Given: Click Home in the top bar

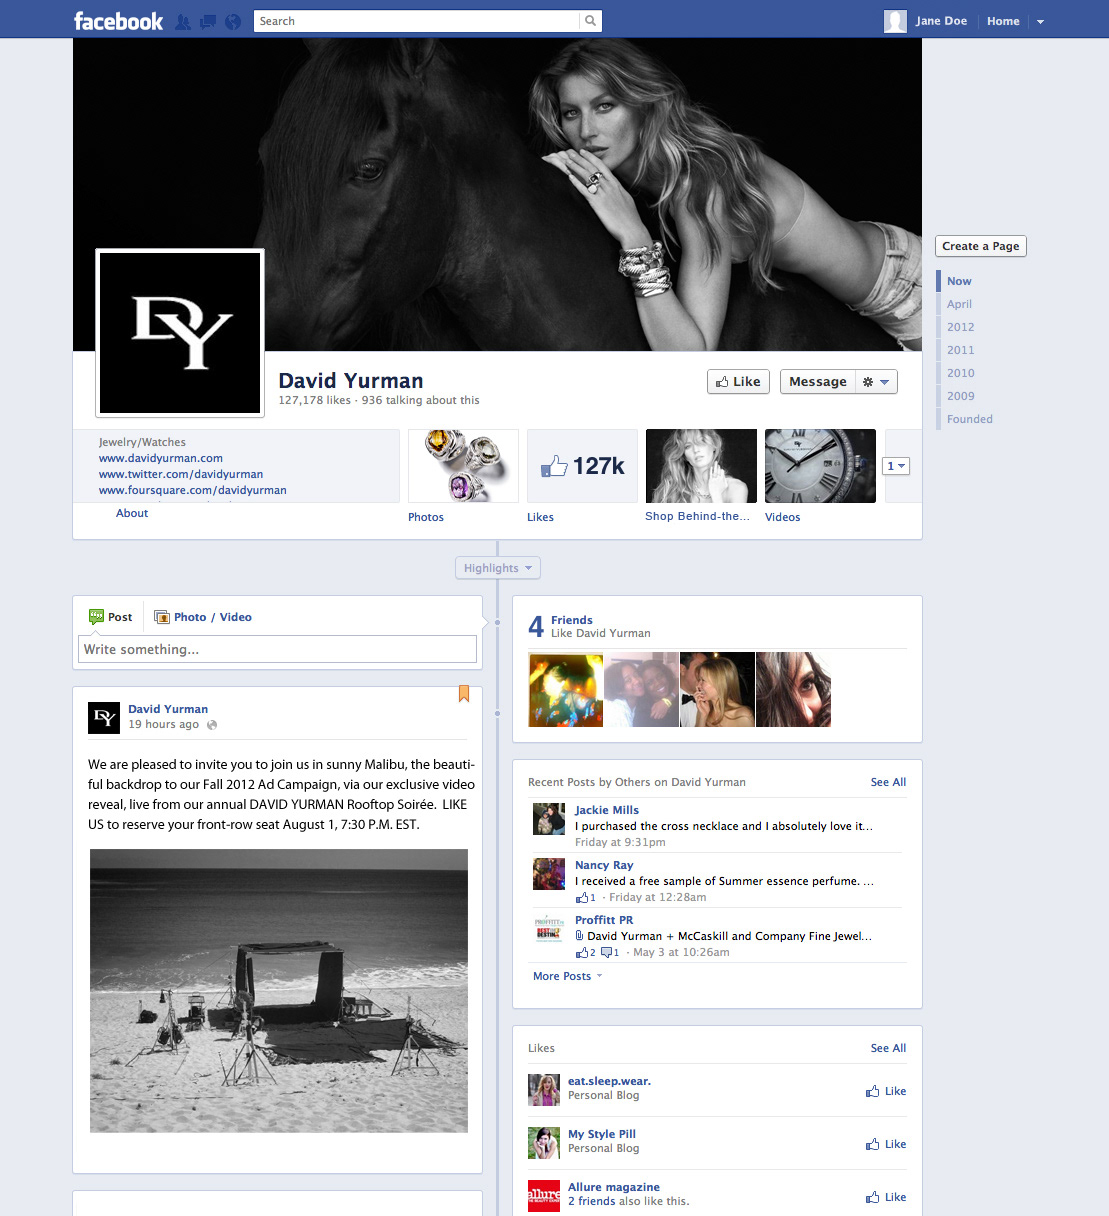Looking at the screenshot, I should [1003, 21].
